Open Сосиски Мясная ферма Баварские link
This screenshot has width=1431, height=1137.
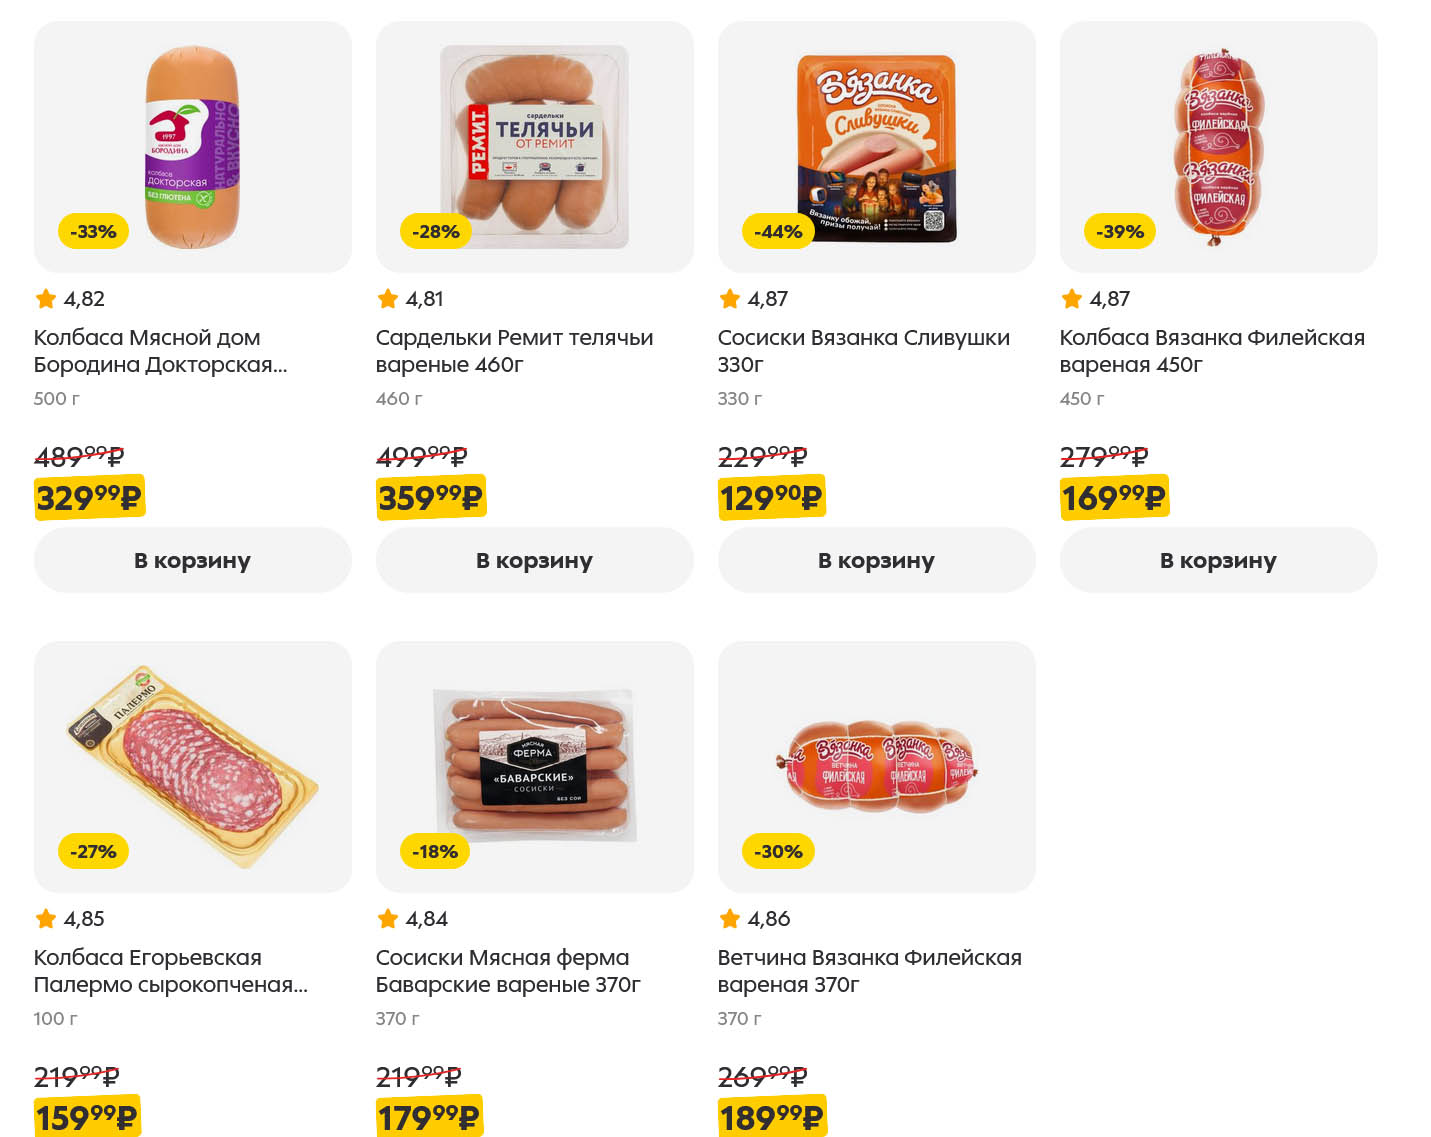coord(507,971)
